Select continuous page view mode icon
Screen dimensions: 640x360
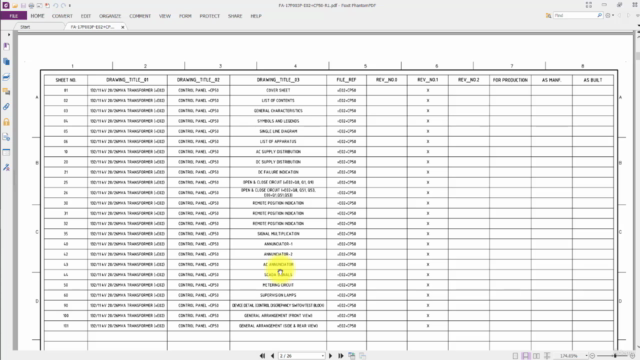[x=526, y=356]
